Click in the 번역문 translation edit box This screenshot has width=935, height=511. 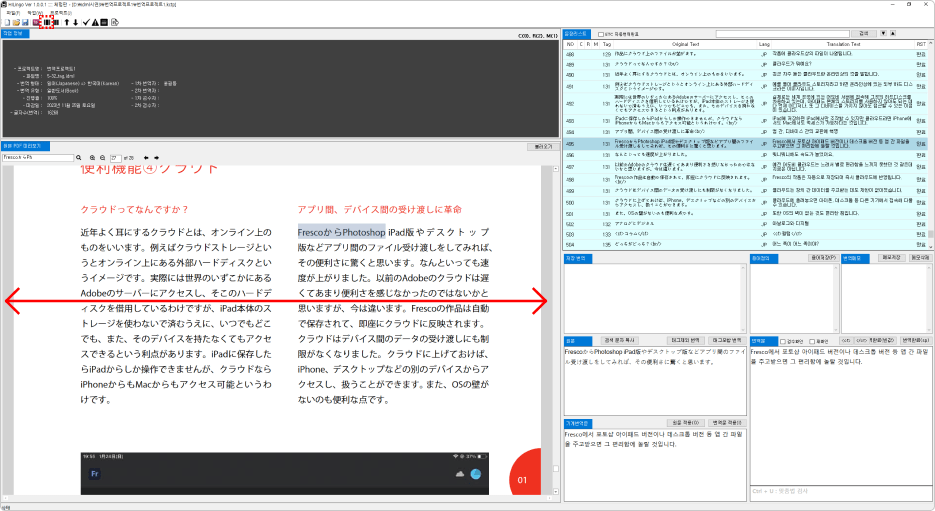point(841,415)
